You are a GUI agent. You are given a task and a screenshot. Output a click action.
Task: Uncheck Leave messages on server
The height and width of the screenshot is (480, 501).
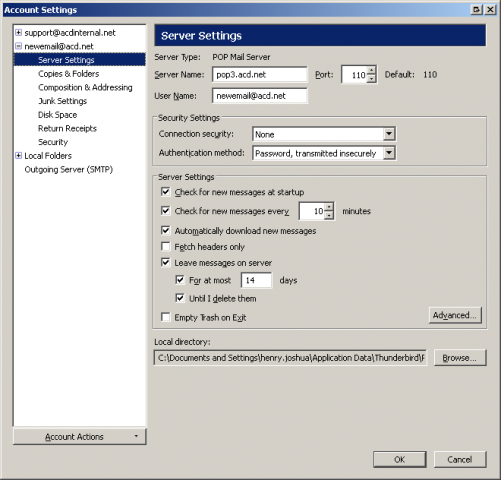pyautogui.click(x=166, y=262)
